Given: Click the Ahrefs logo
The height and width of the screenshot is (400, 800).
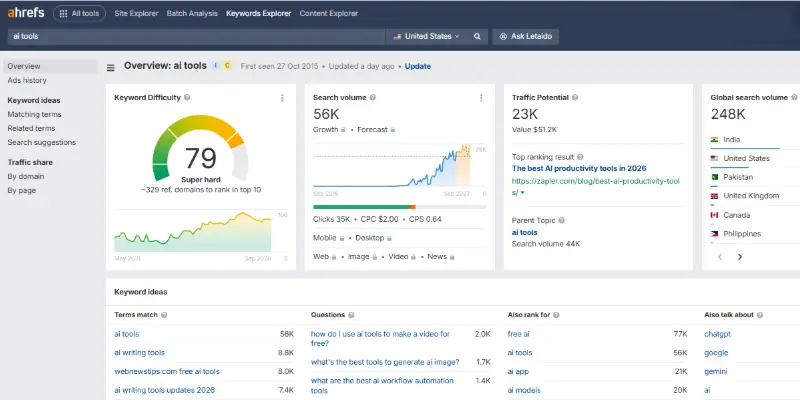Looking at the screenshot, I should click(x=26, y=13).
